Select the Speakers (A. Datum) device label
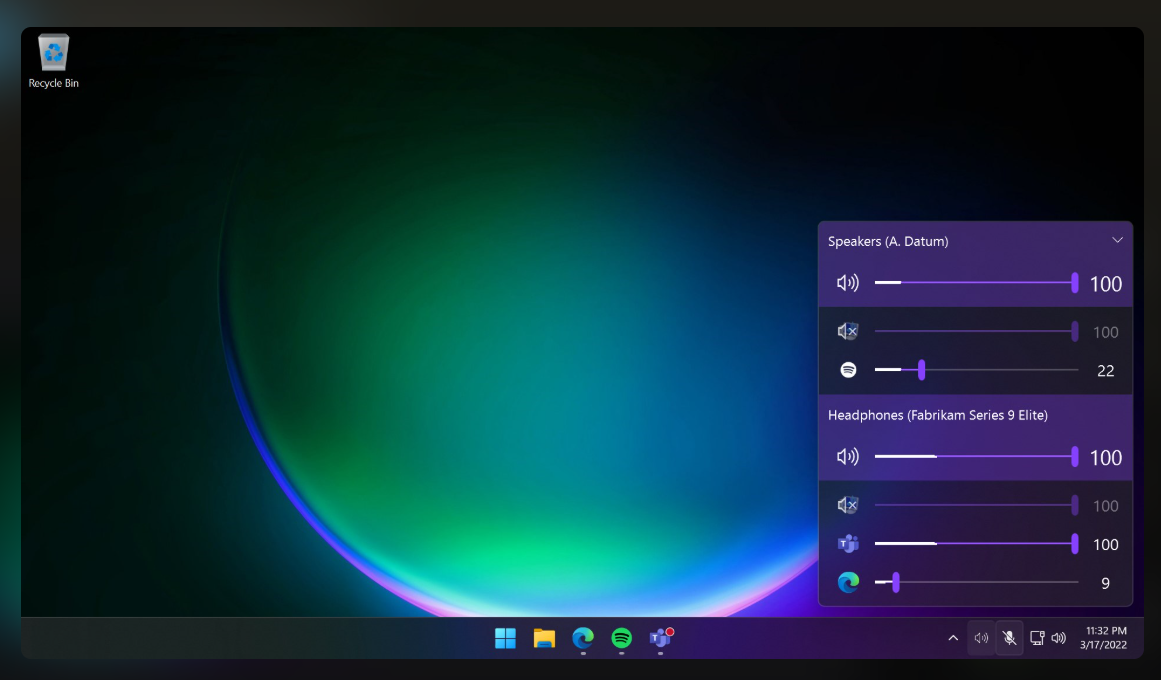This screenshot has width=1161, height=680. click(x=888, y=241)
